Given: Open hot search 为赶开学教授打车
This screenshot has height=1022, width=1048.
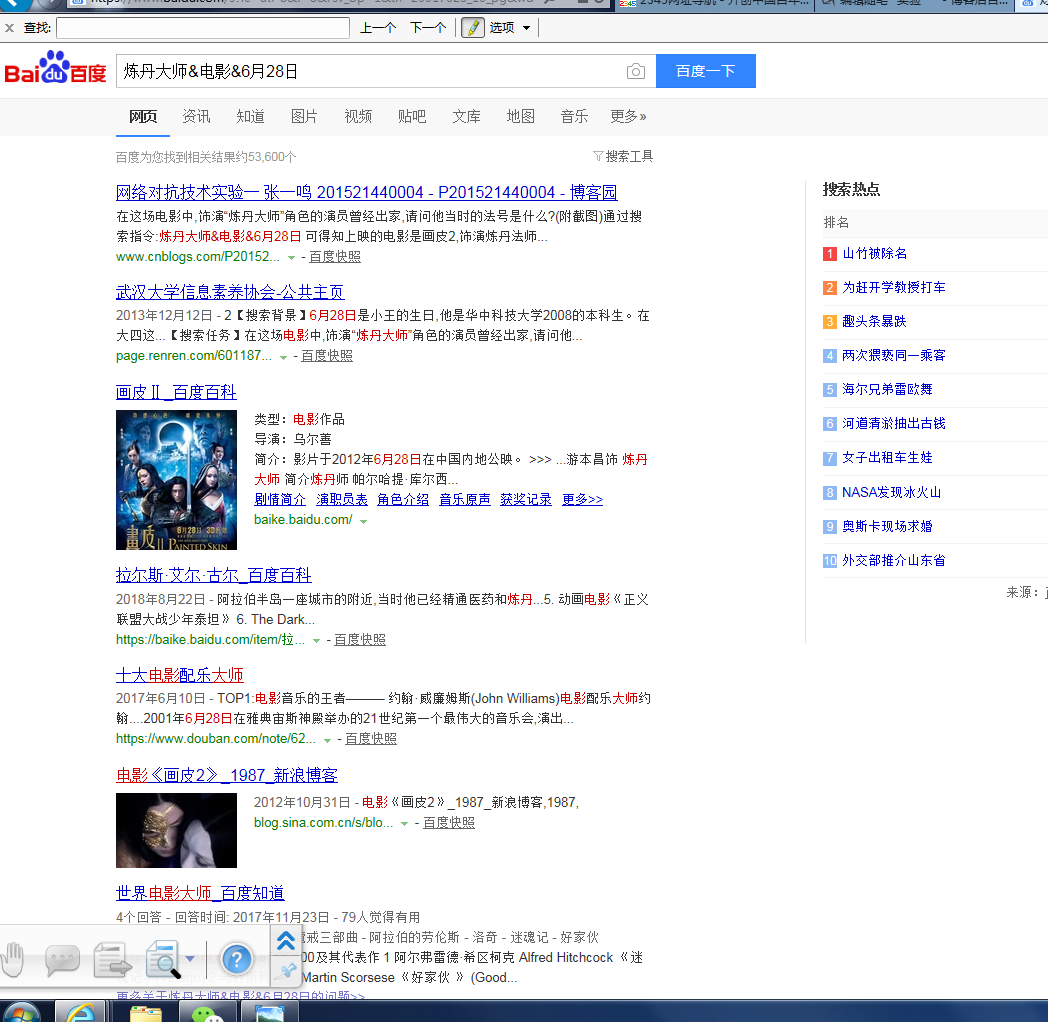Looking at the screenshot, I should (x=894, y=287).
